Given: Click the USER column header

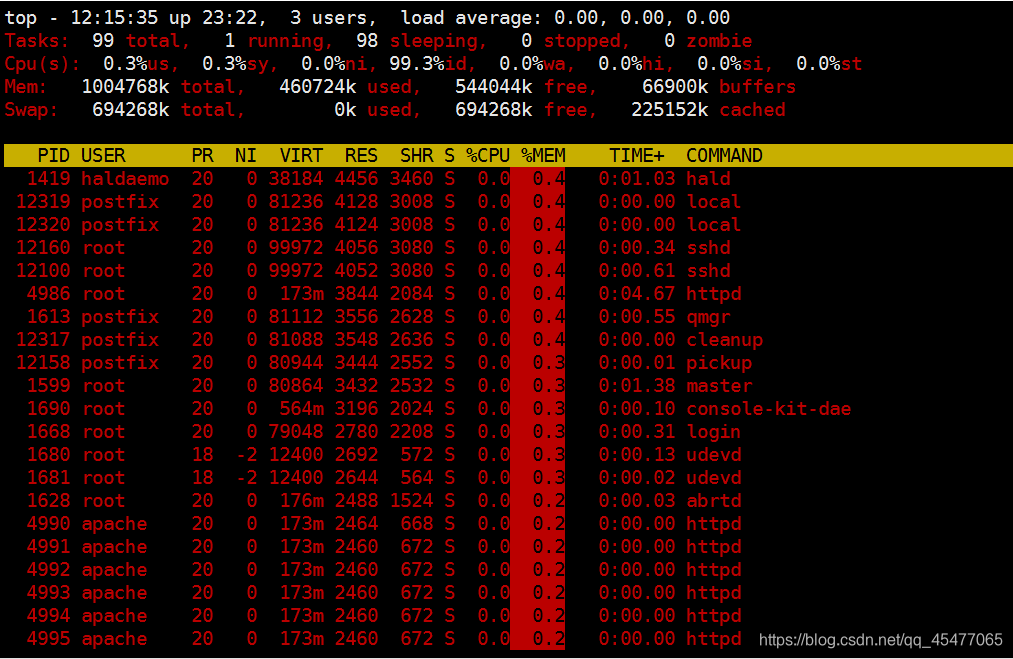Looking at the screenshot, I should point(103,156).
